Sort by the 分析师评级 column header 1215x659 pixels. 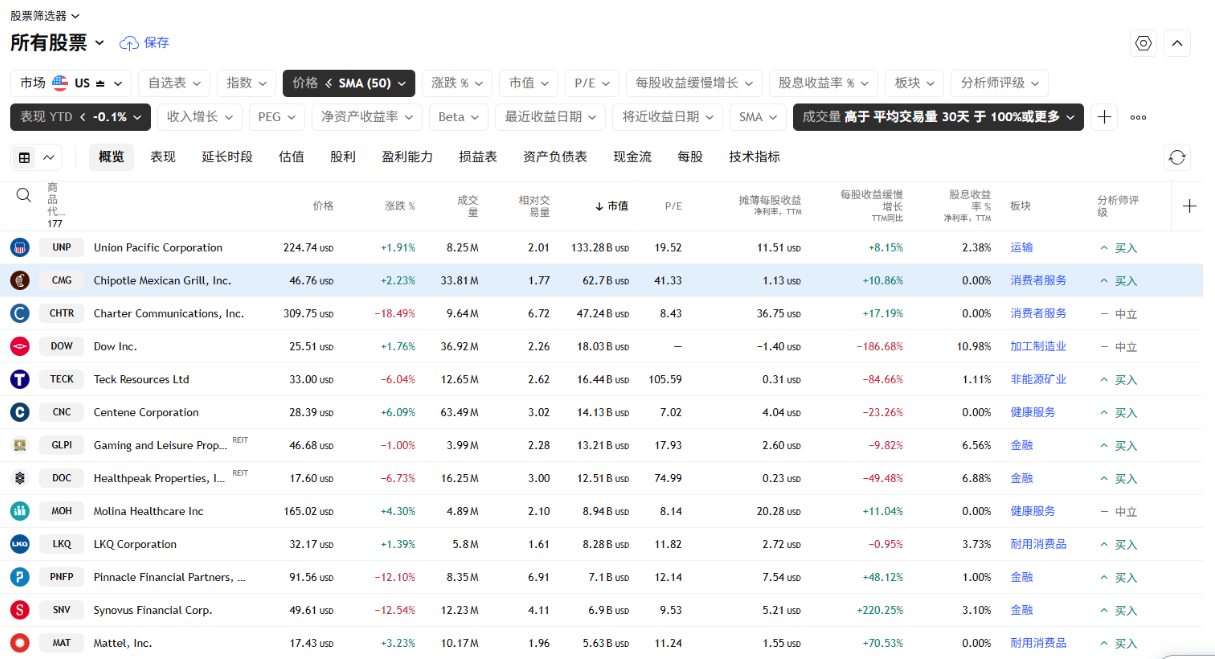tap(1117, 206)
